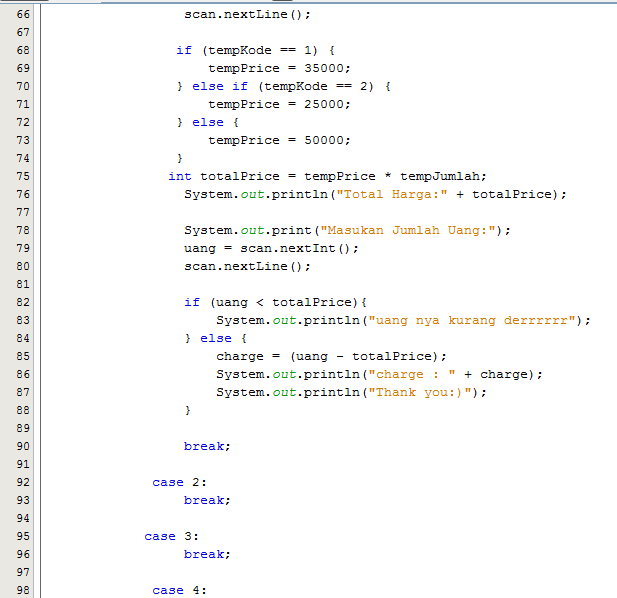Image resolution: width=617 pixels, height=598 pixels.
Task: Click the "uang = scan.nextInt();" line
Action: (x=271, y=249)
